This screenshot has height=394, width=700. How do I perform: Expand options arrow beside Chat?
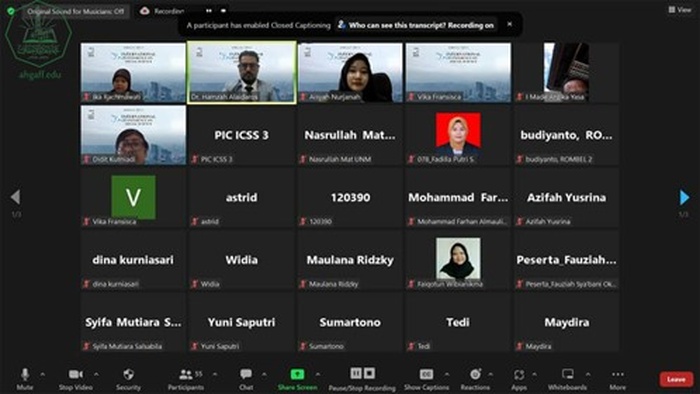(264, 374)
